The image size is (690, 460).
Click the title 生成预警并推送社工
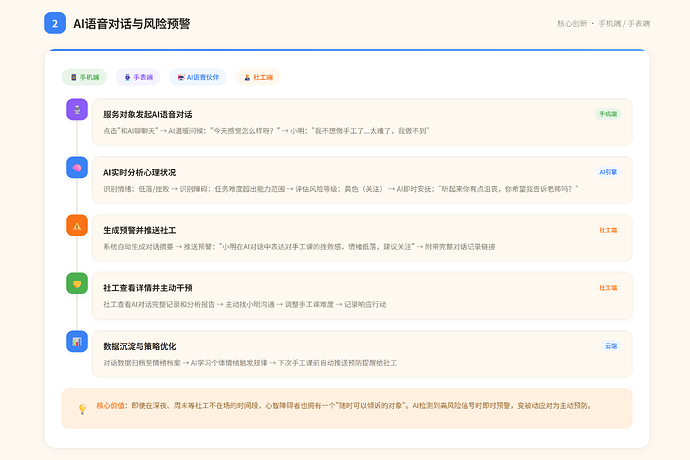139,231
